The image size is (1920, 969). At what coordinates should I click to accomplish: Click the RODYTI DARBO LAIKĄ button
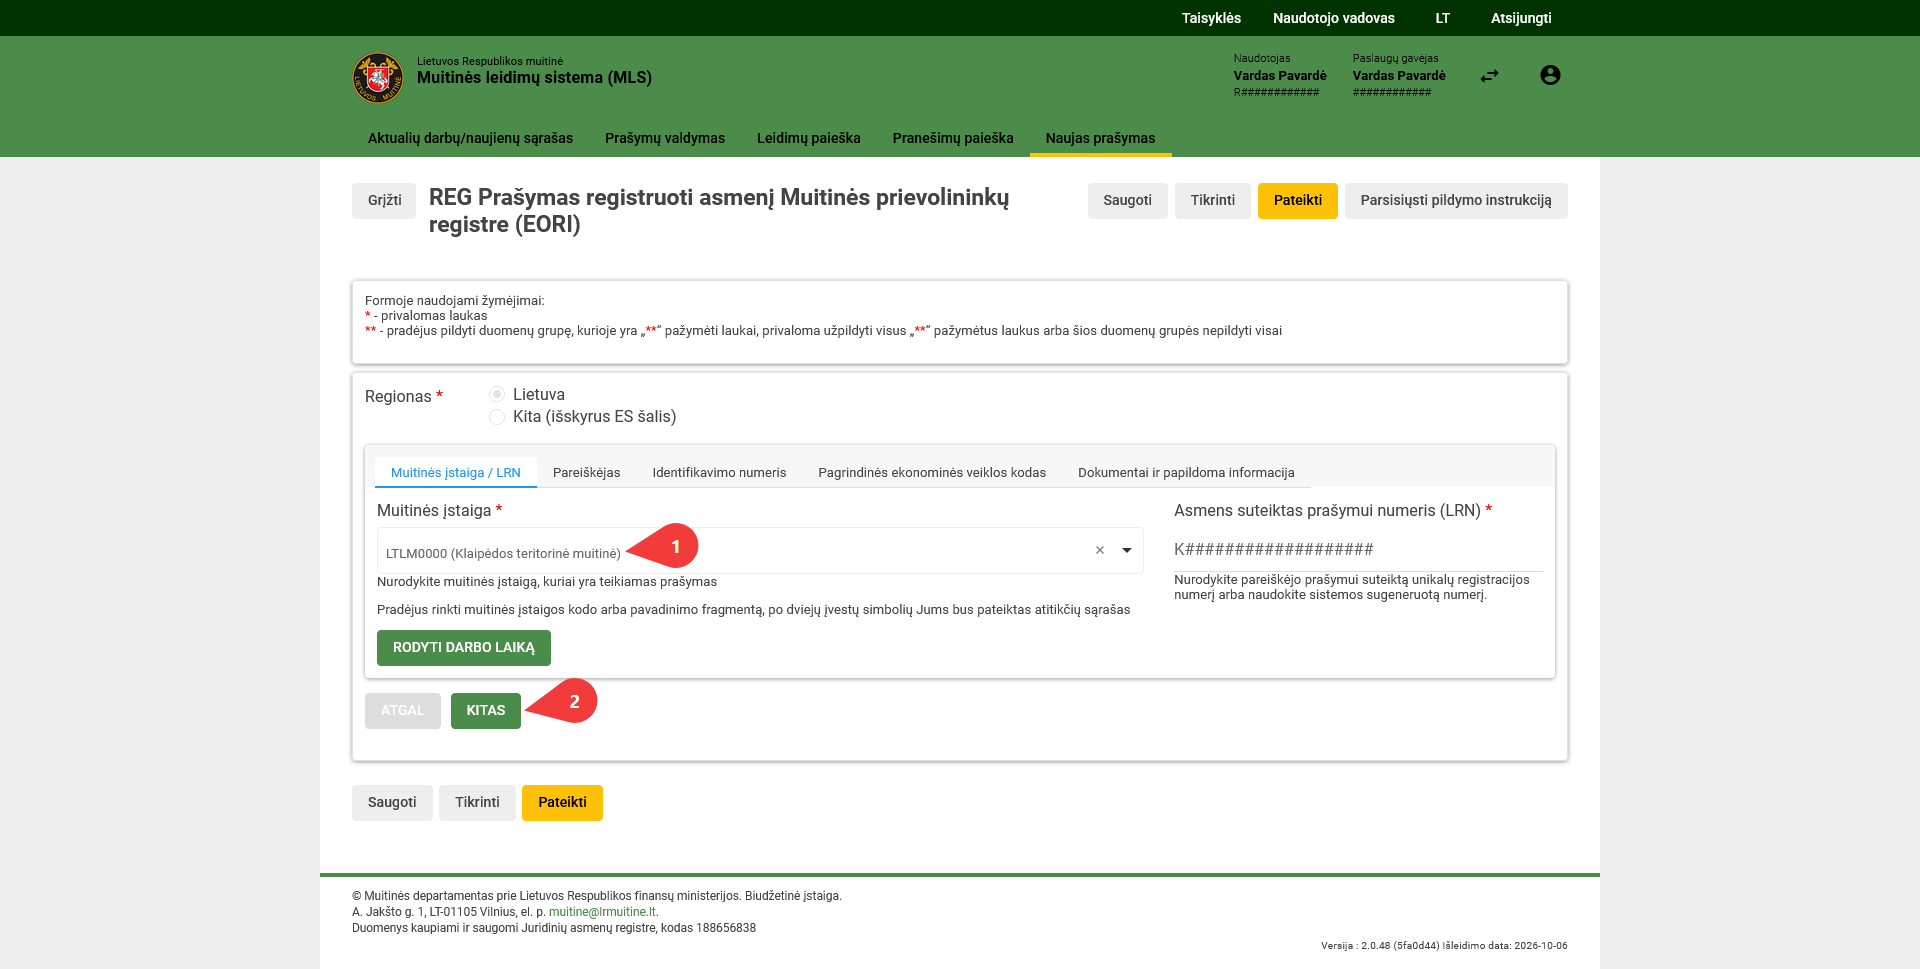tap(464, 647)
